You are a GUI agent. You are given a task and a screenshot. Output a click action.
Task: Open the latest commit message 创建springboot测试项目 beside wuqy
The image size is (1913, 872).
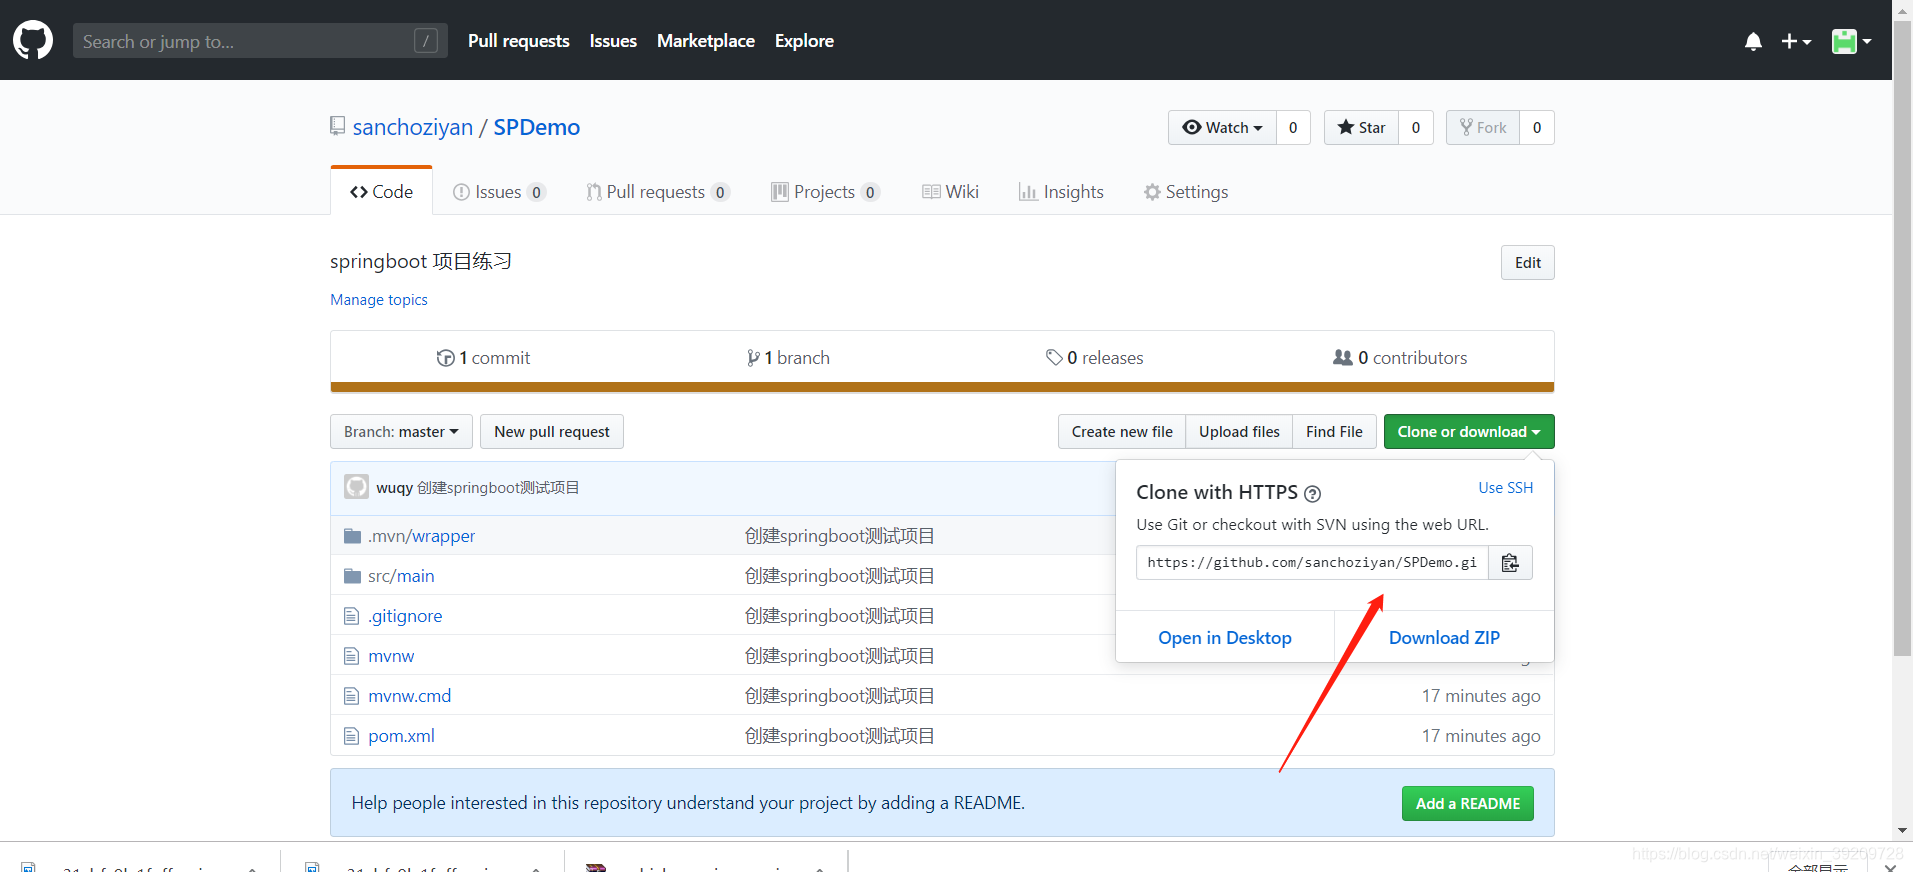(x=498, y=488)
